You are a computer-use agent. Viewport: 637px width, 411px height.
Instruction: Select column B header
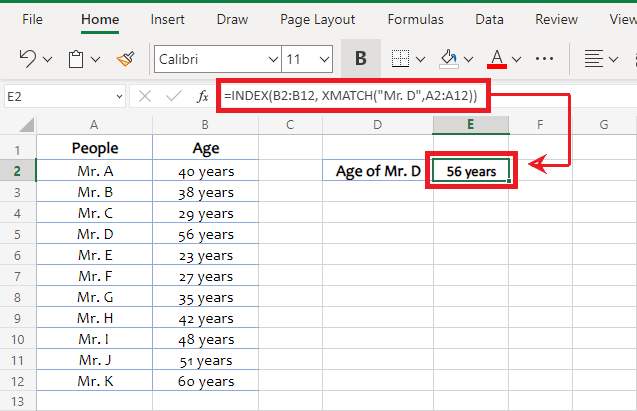[x=204, y=124]
